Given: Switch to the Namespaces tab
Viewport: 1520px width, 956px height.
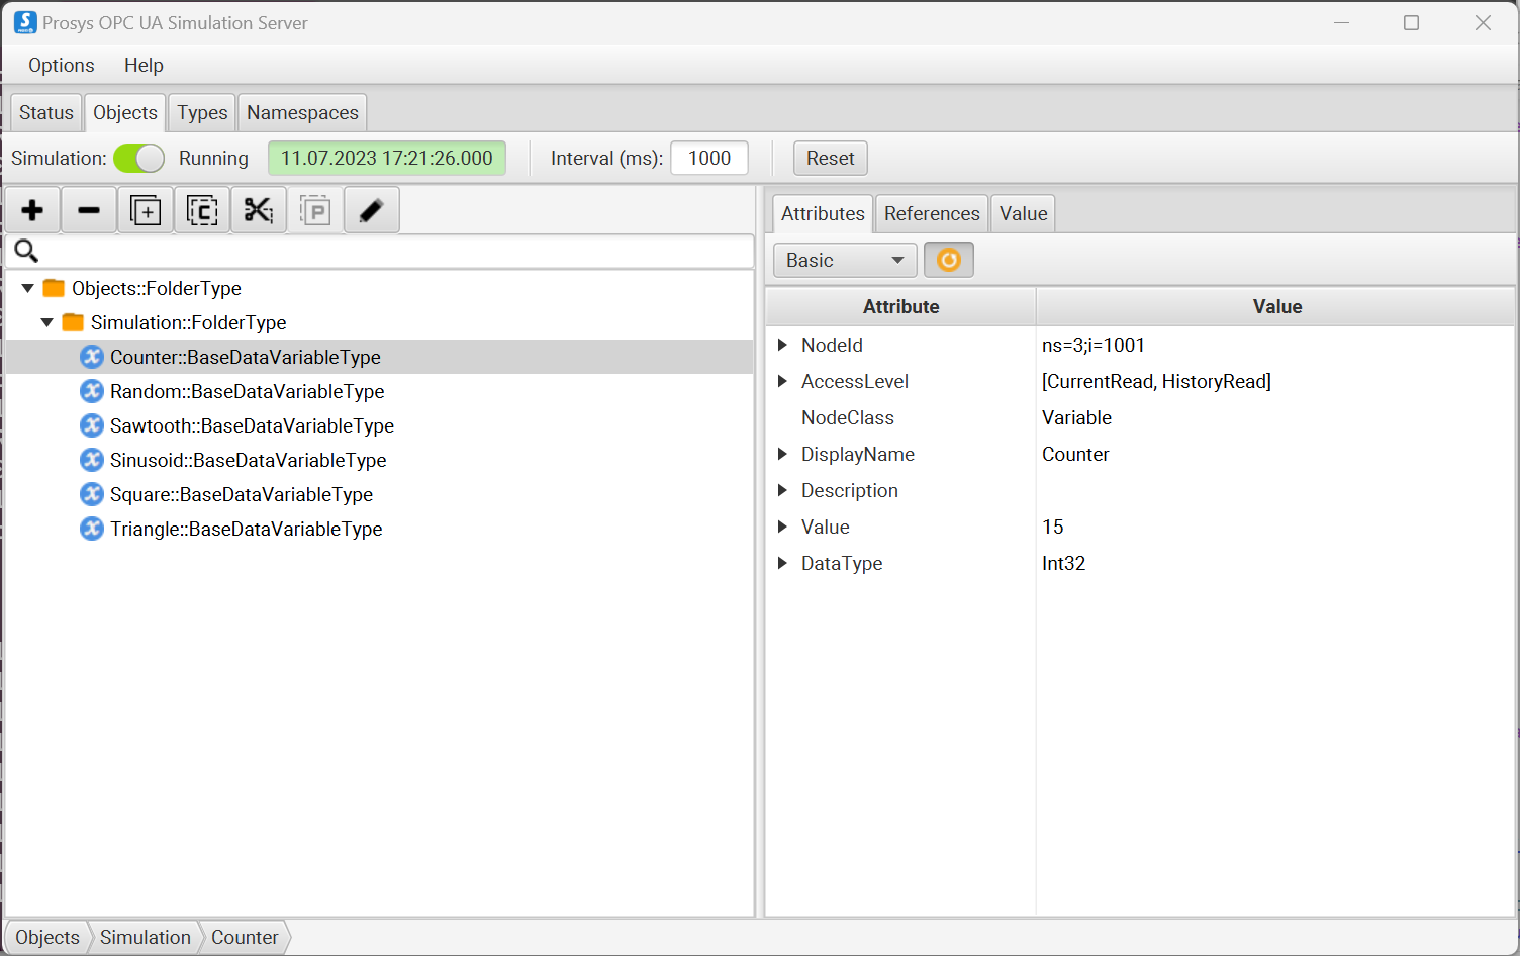Looking at the screenshot, I should coord(303,112).
